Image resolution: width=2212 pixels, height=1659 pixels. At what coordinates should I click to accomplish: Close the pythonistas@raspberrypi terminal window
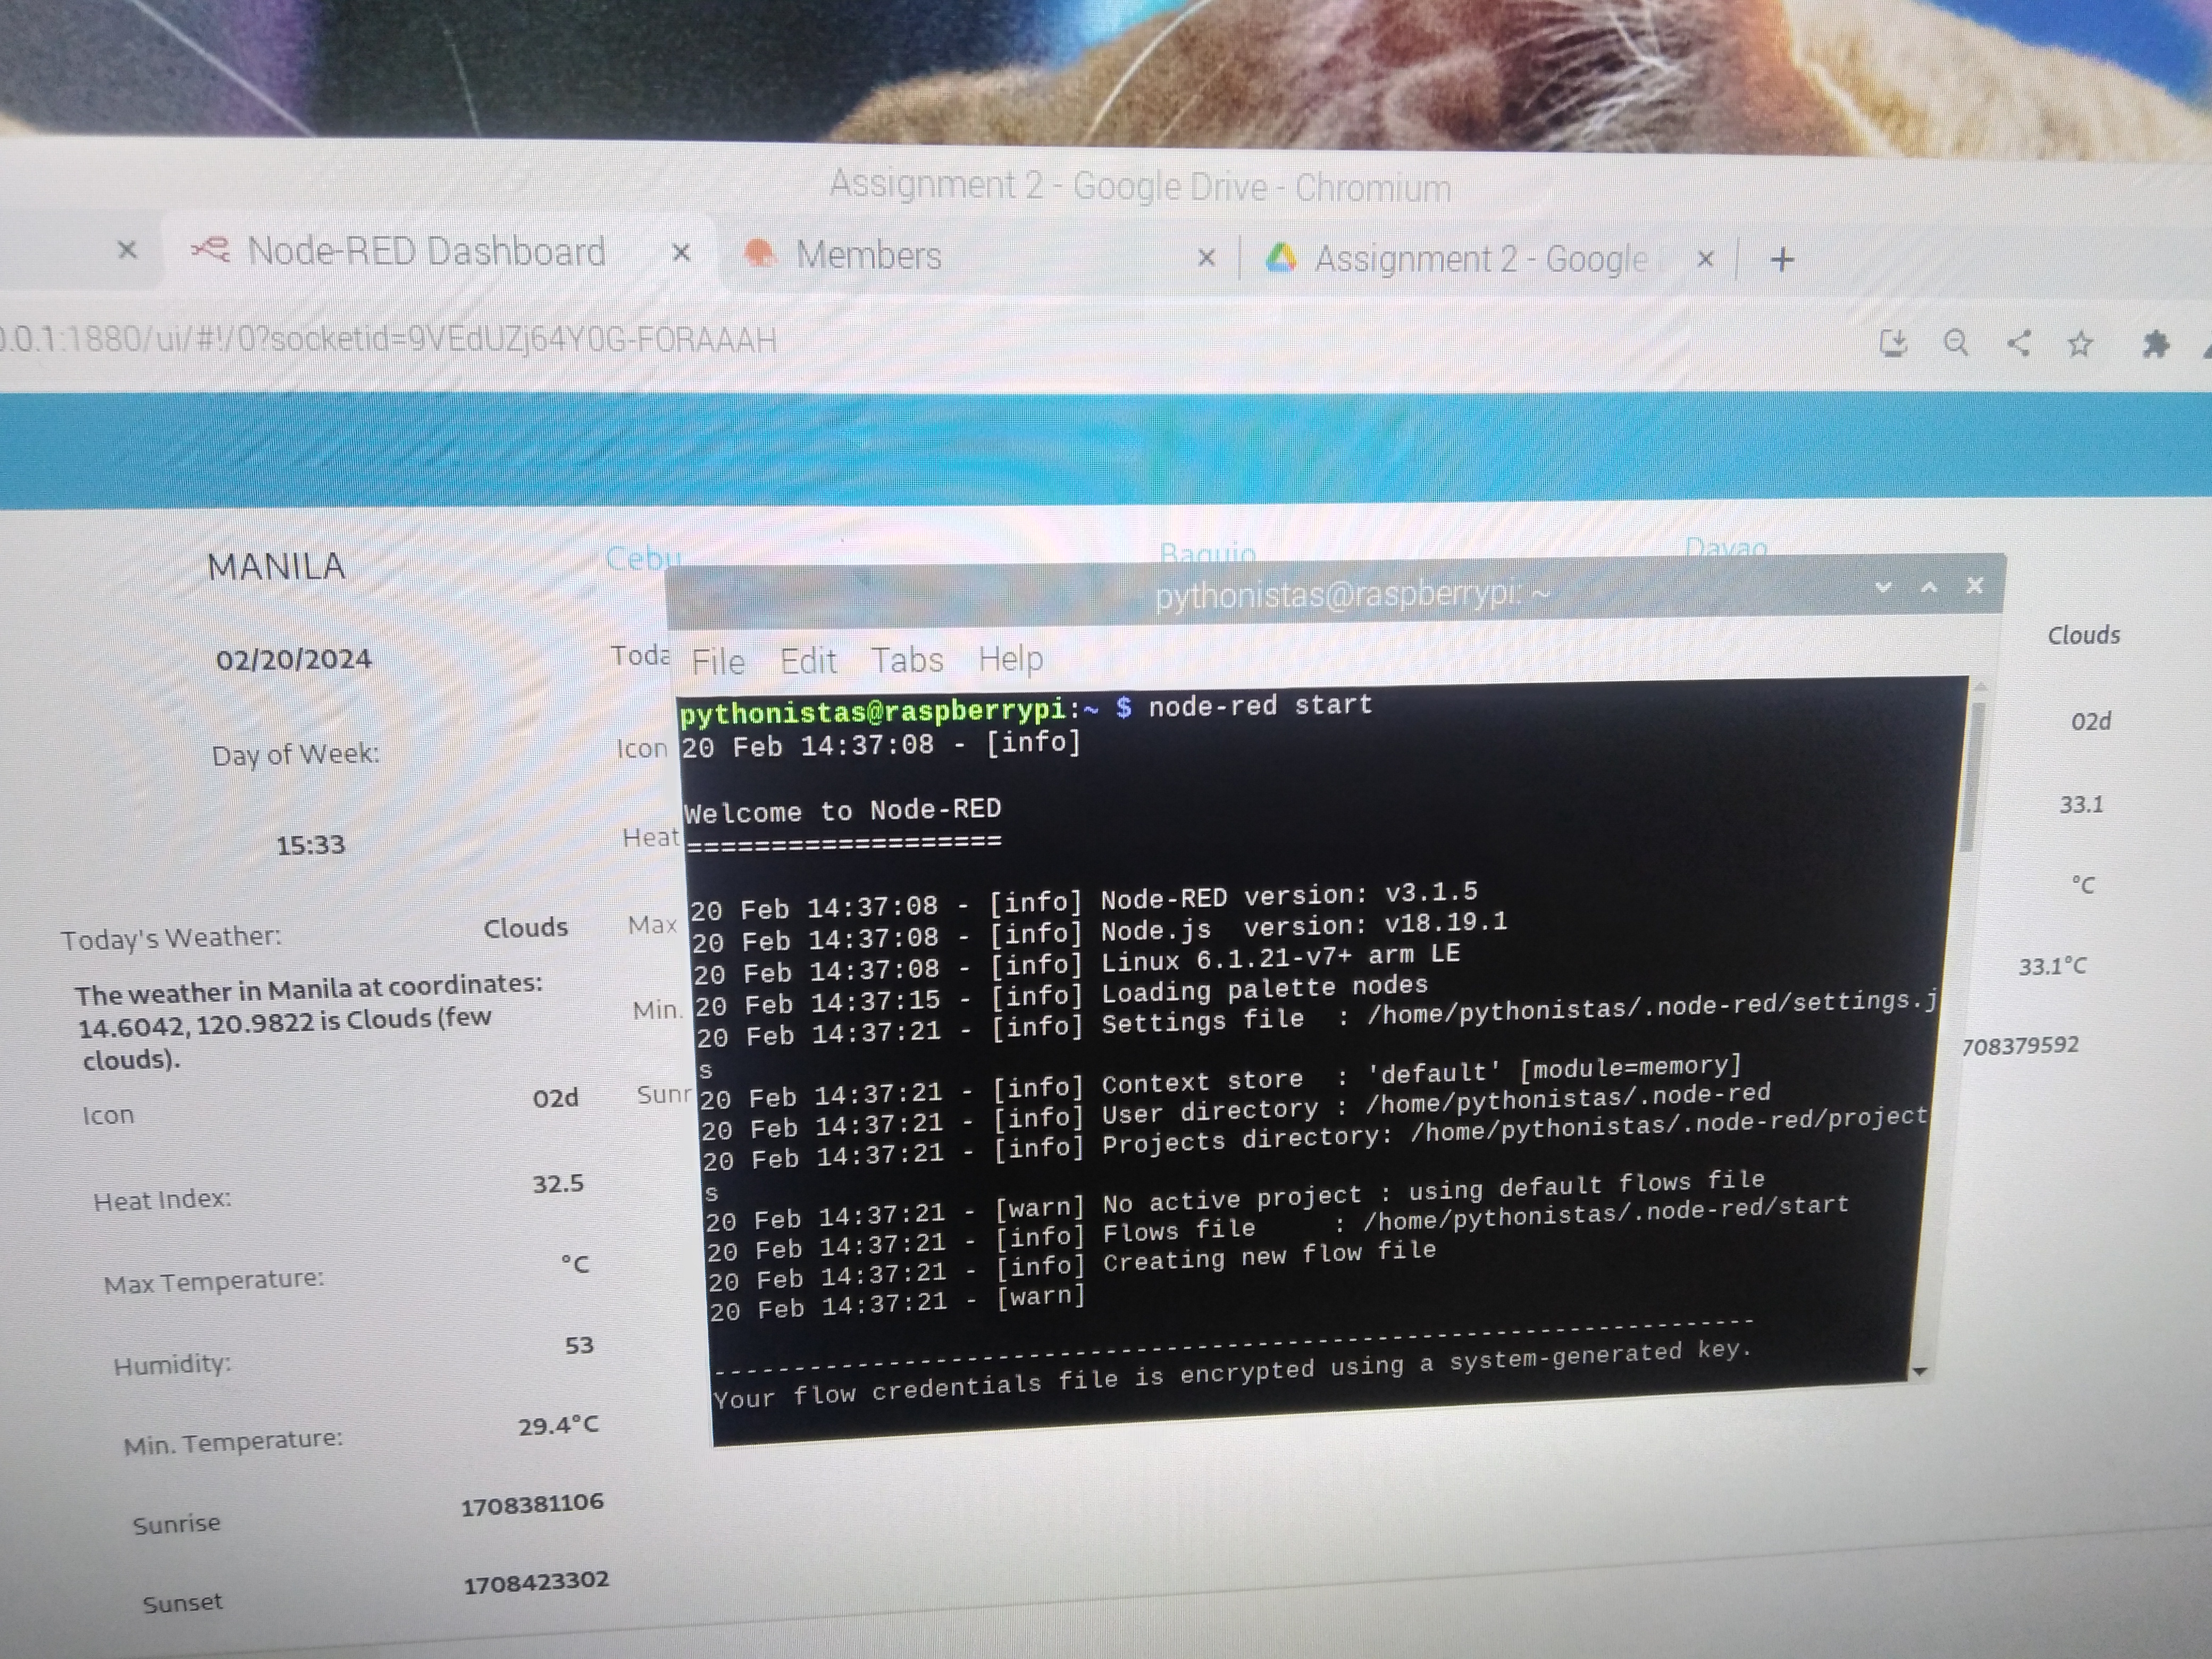(x=1975, y=586)
